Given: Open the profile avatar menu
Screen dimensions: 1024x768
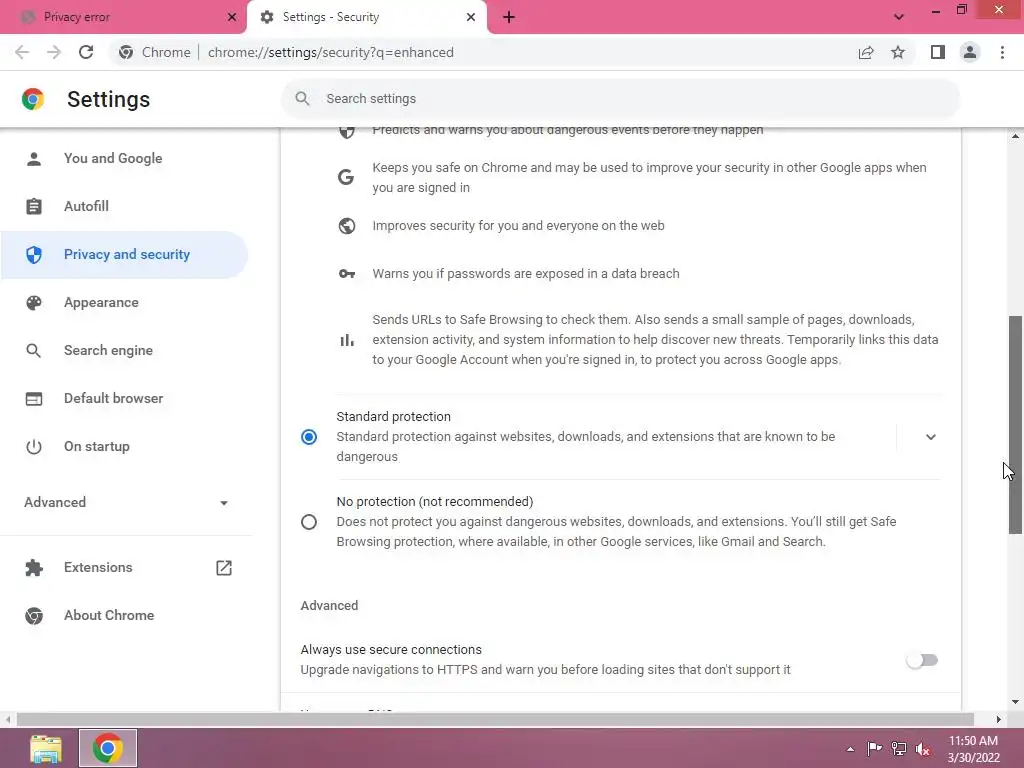Looking at the screenshot, I should pyautogui.click(x=970, y=52).
